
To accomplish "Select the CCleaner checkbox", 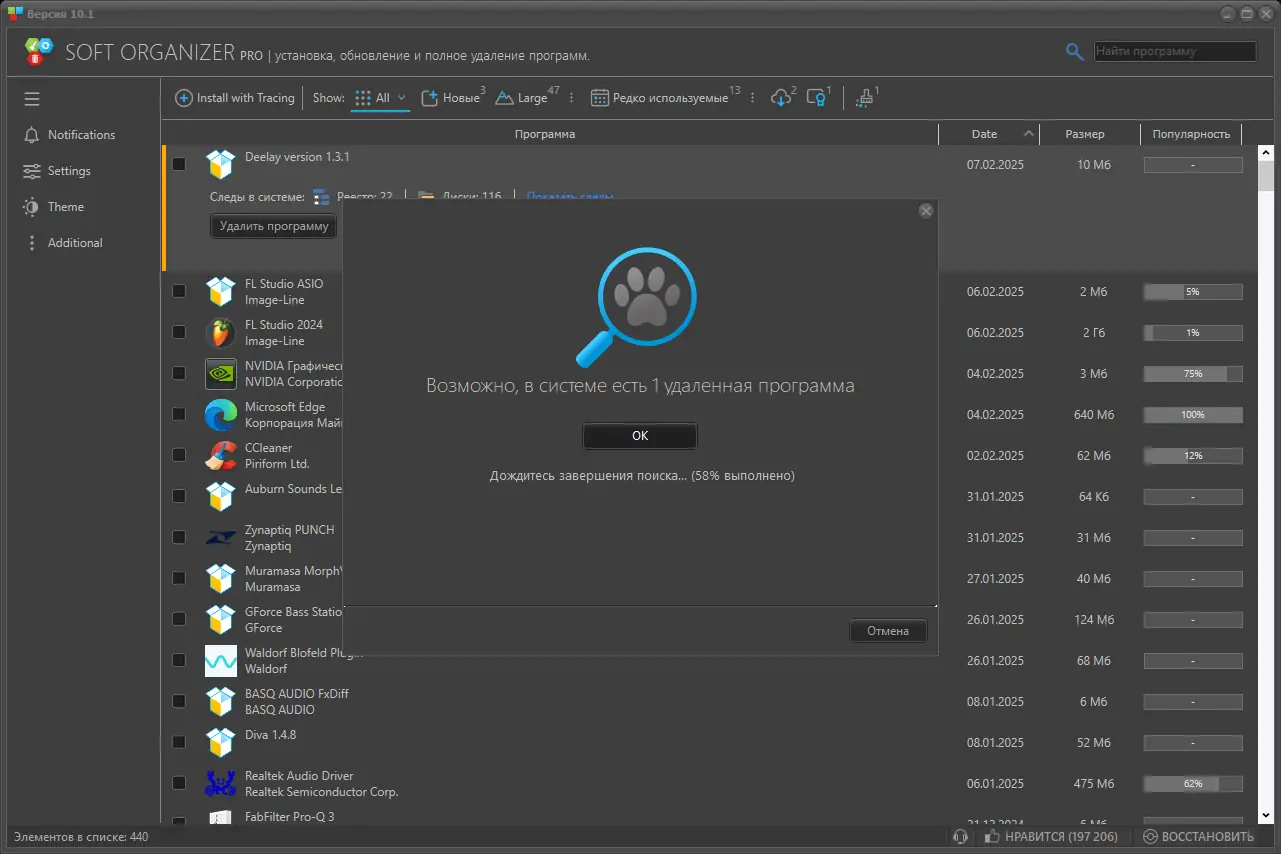I will [x=179, y=455].
